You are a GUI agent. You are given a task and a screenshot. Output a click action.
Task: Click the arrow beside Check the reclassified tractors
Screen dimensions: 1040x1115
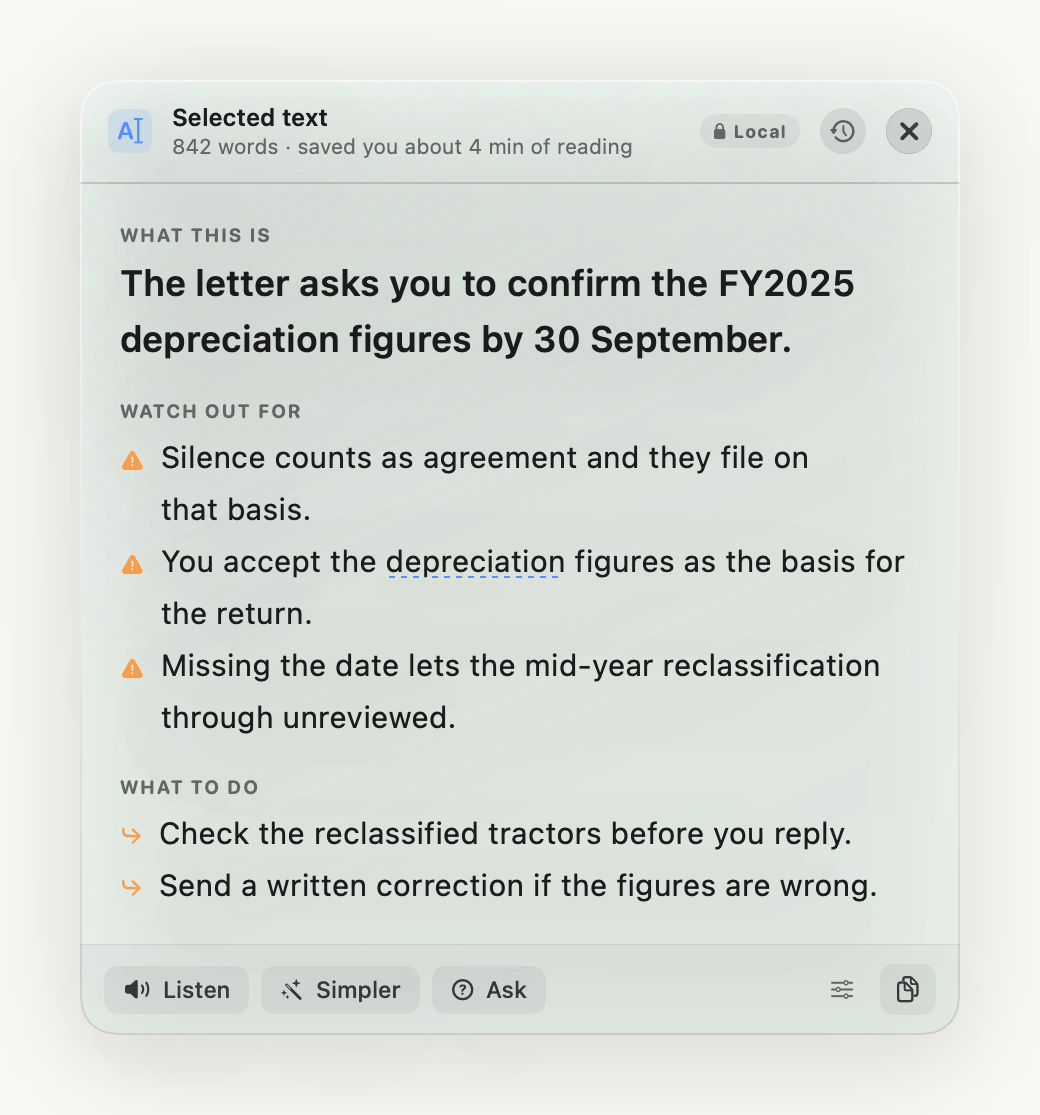click(x=132, y=835)
